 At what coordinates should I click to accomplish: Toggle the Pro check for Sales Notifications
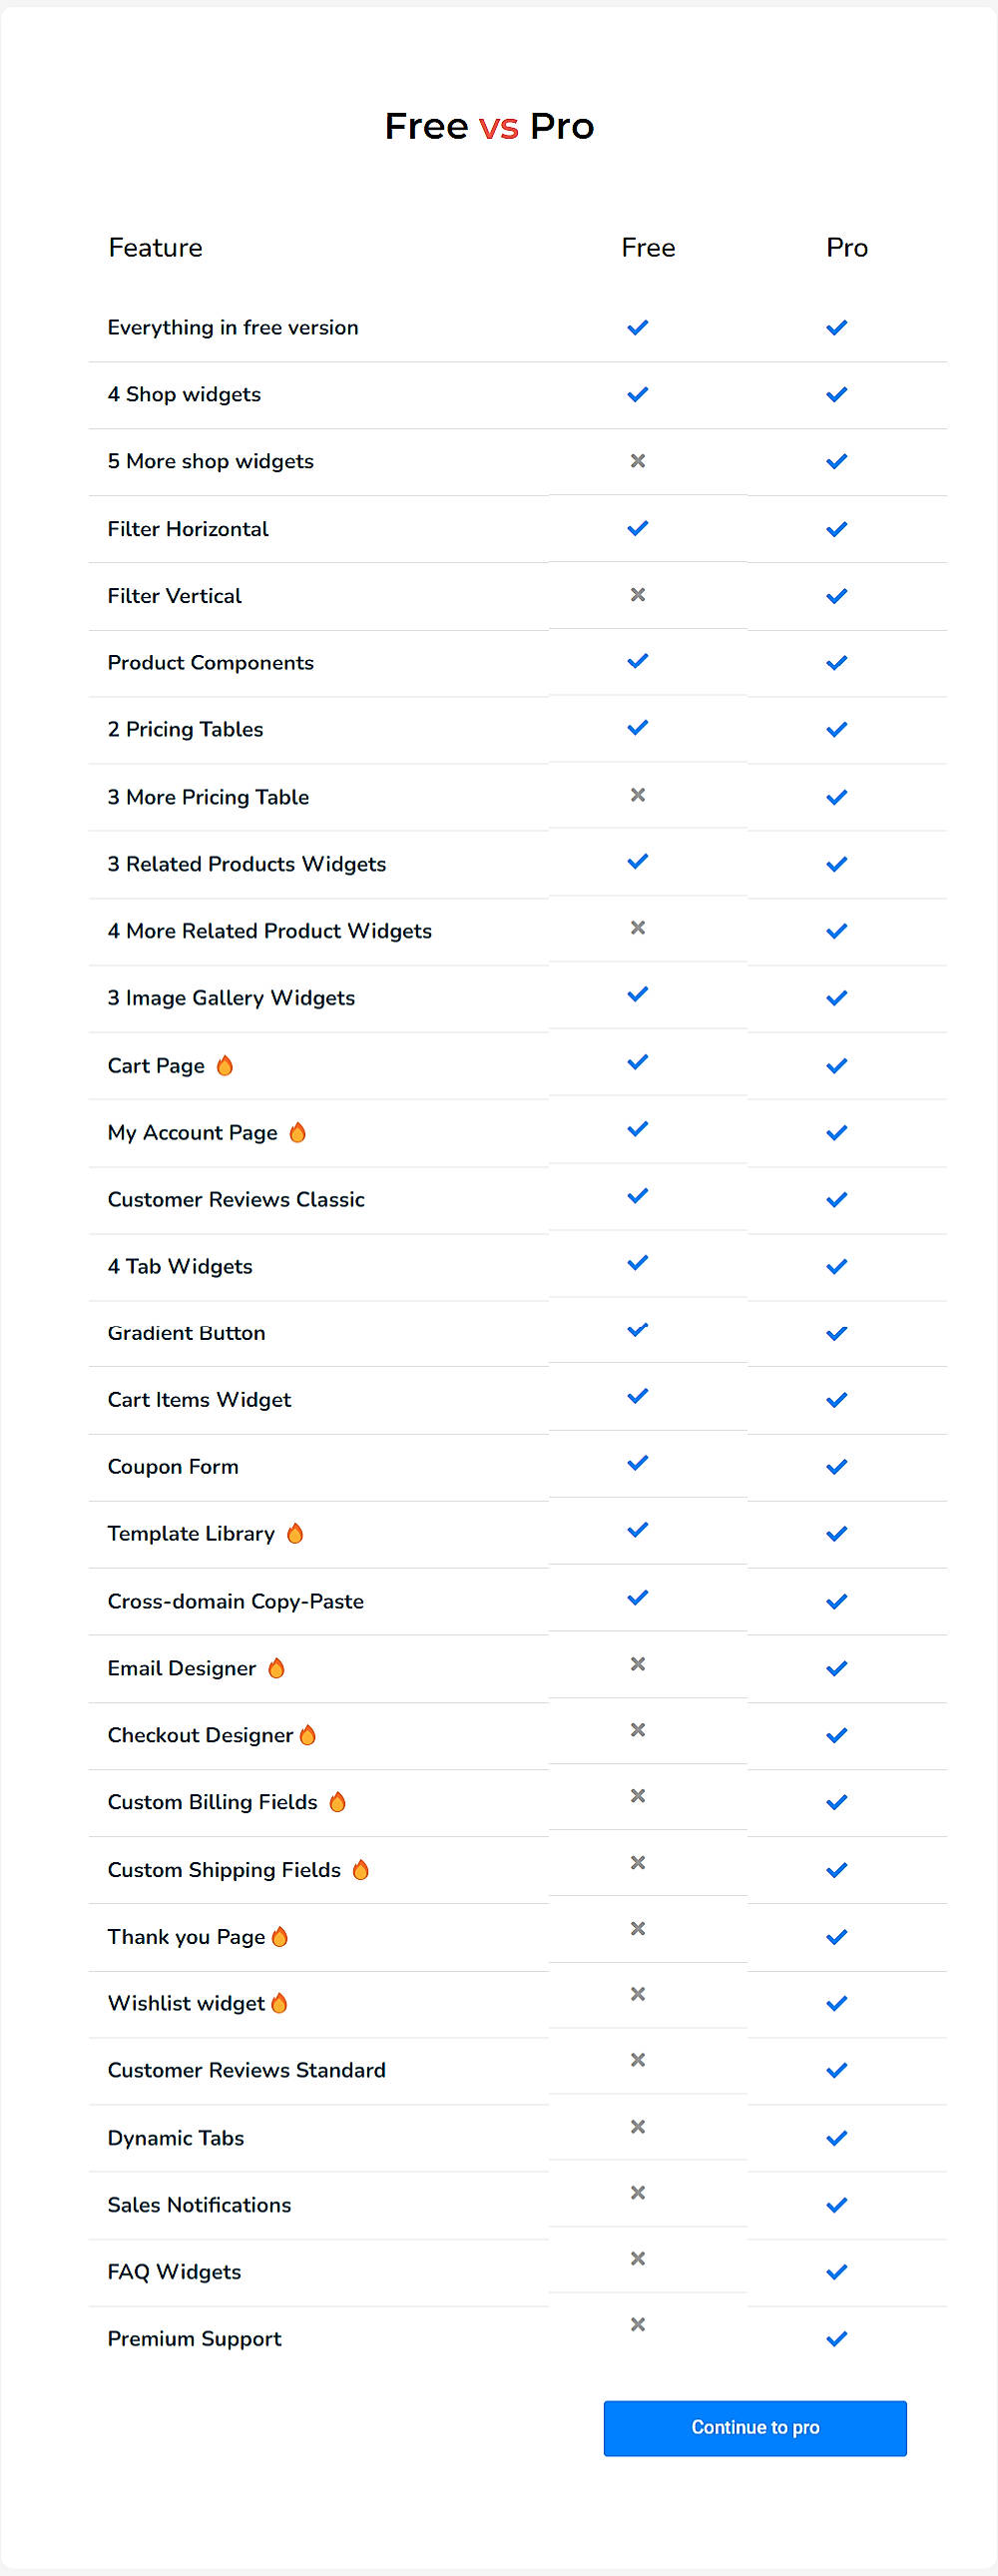(836, 2204)
